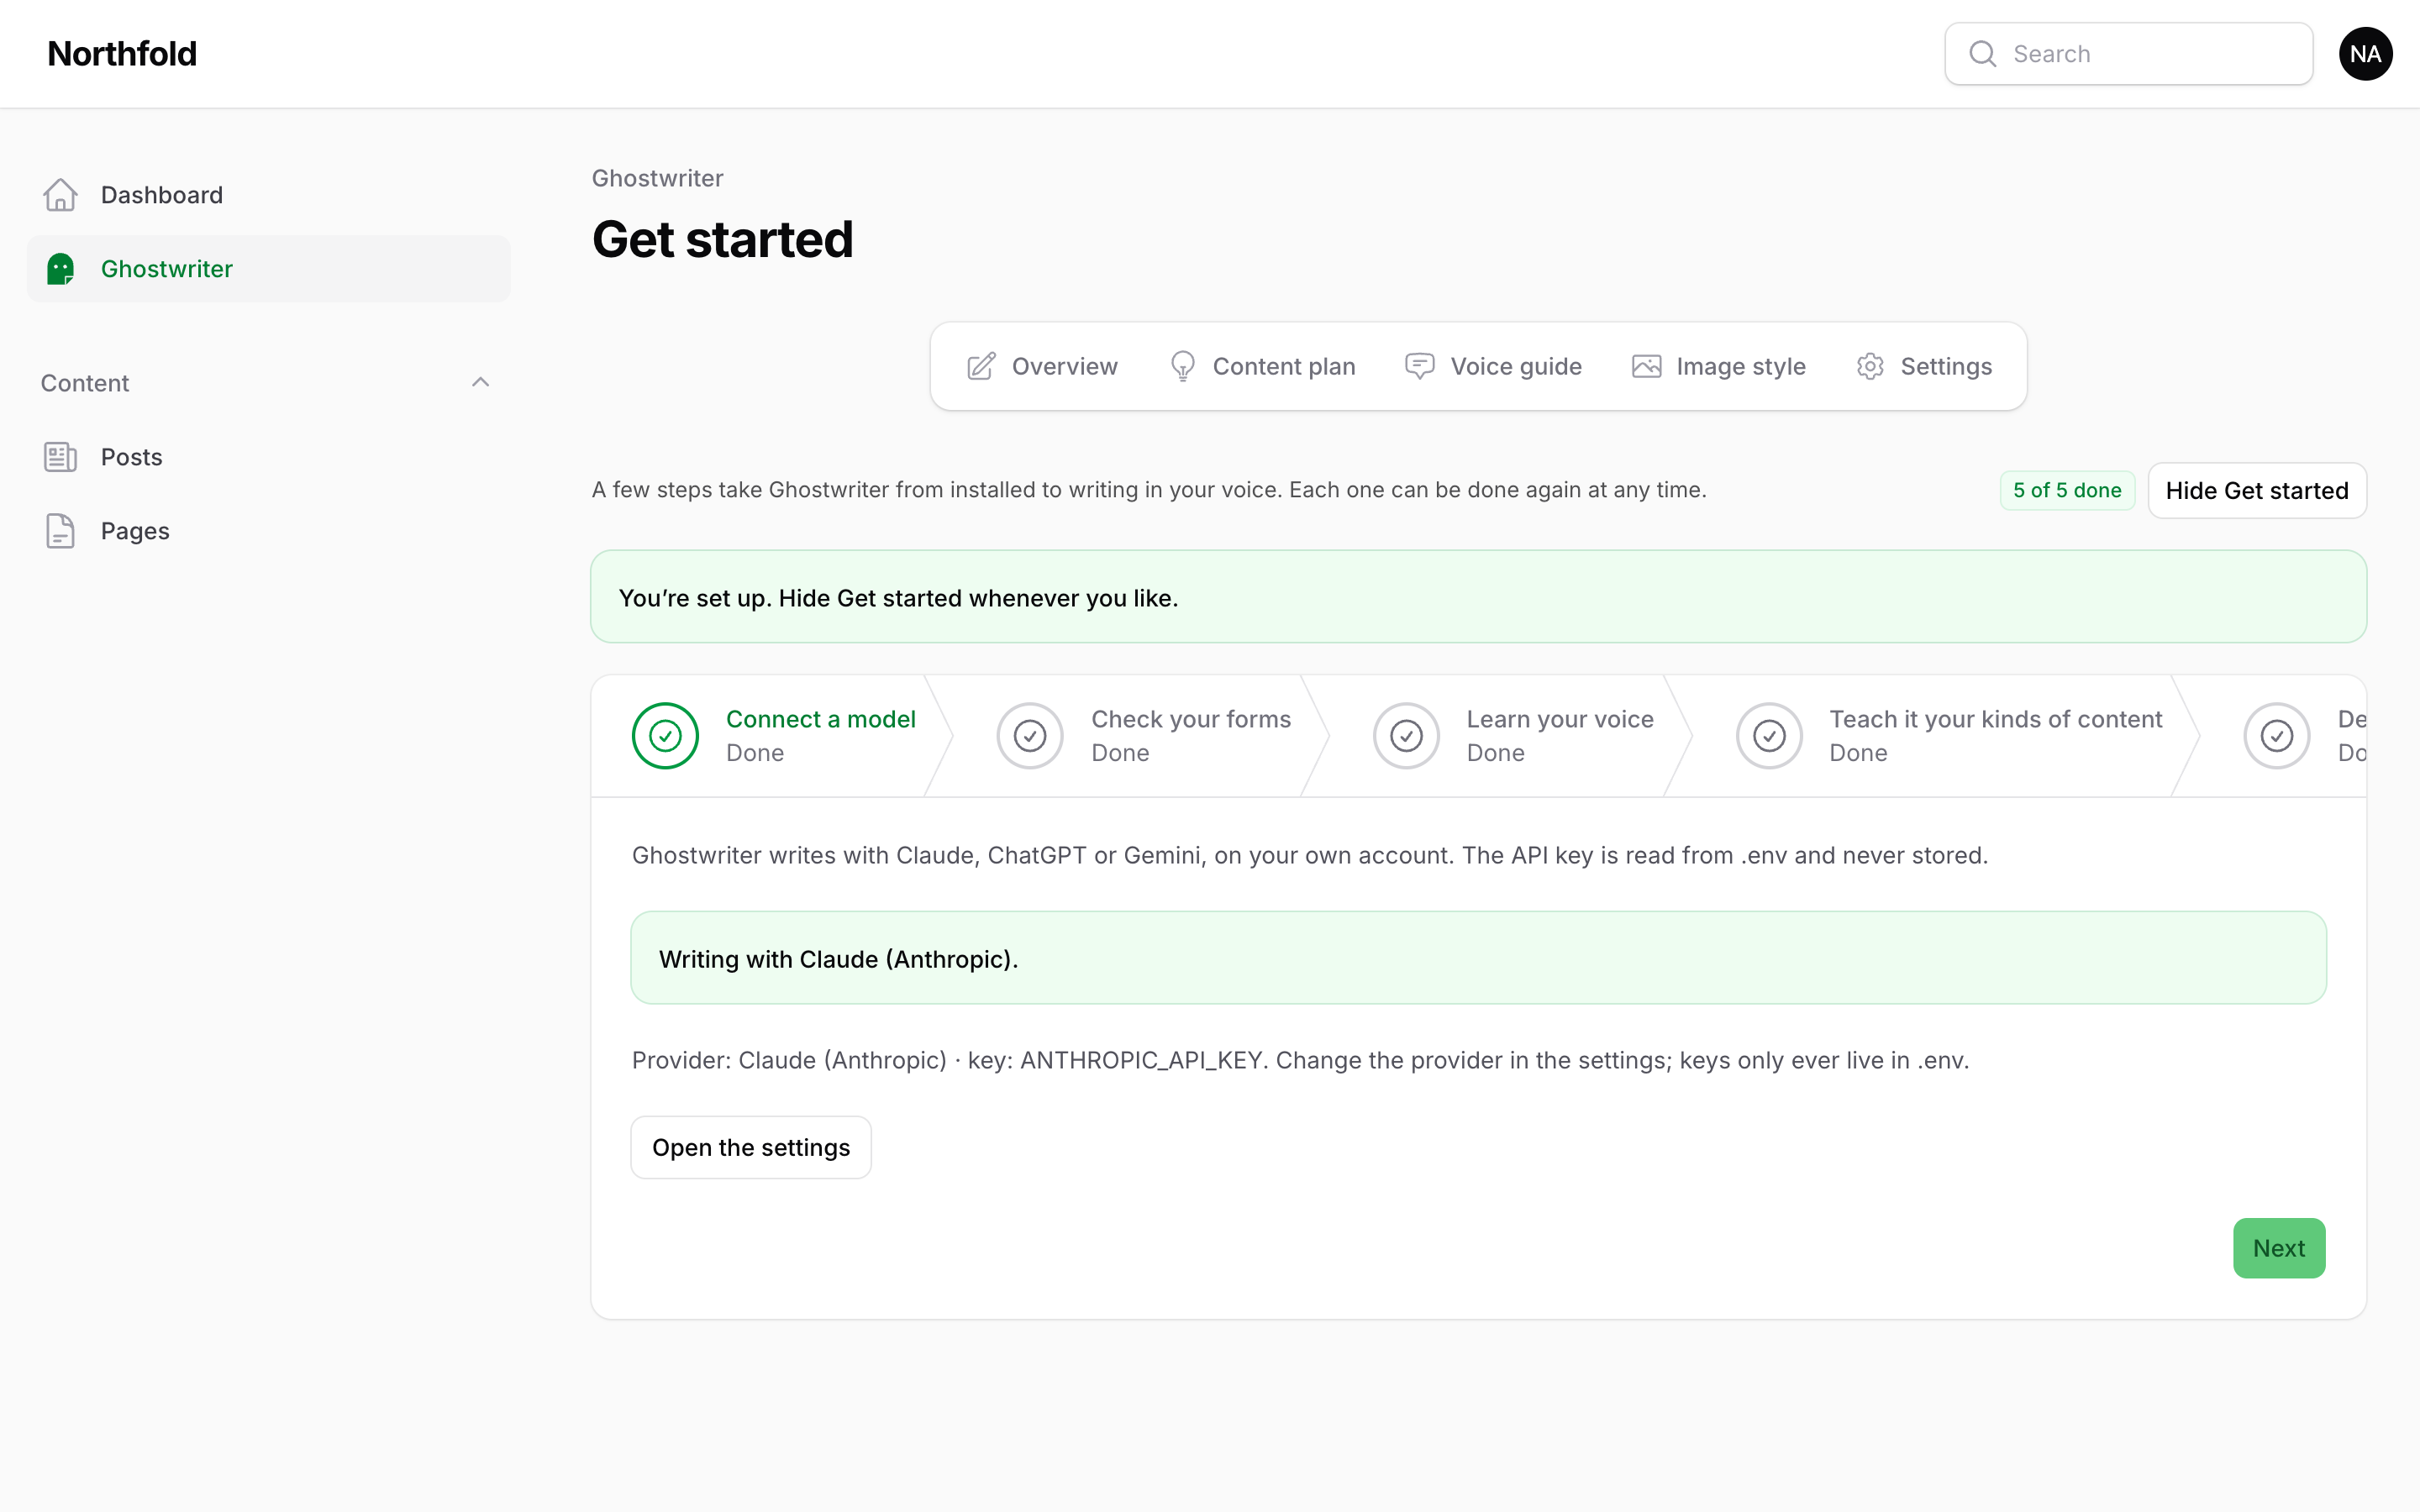Click the Image style picture icon

click(1646, 366)
